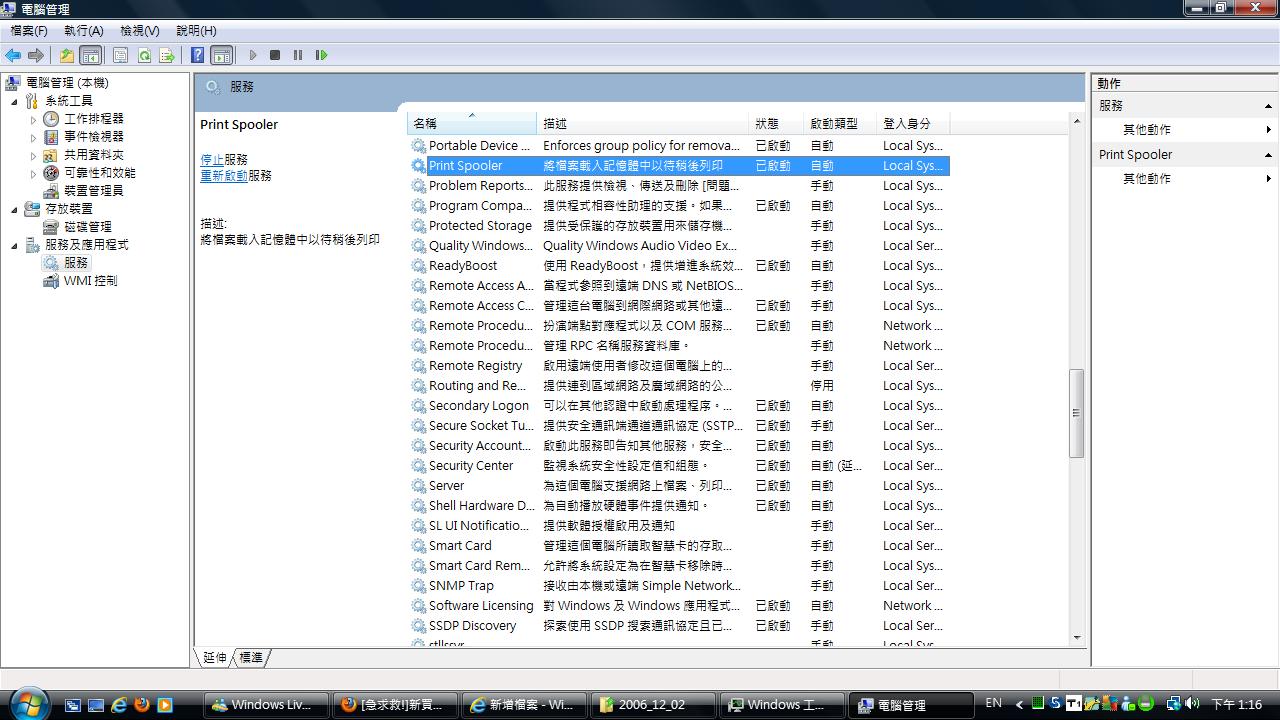Viewport: 1280px width, 720px height.
Task: Stop the service using toolbar stop icon
Action: click(275, 56)
